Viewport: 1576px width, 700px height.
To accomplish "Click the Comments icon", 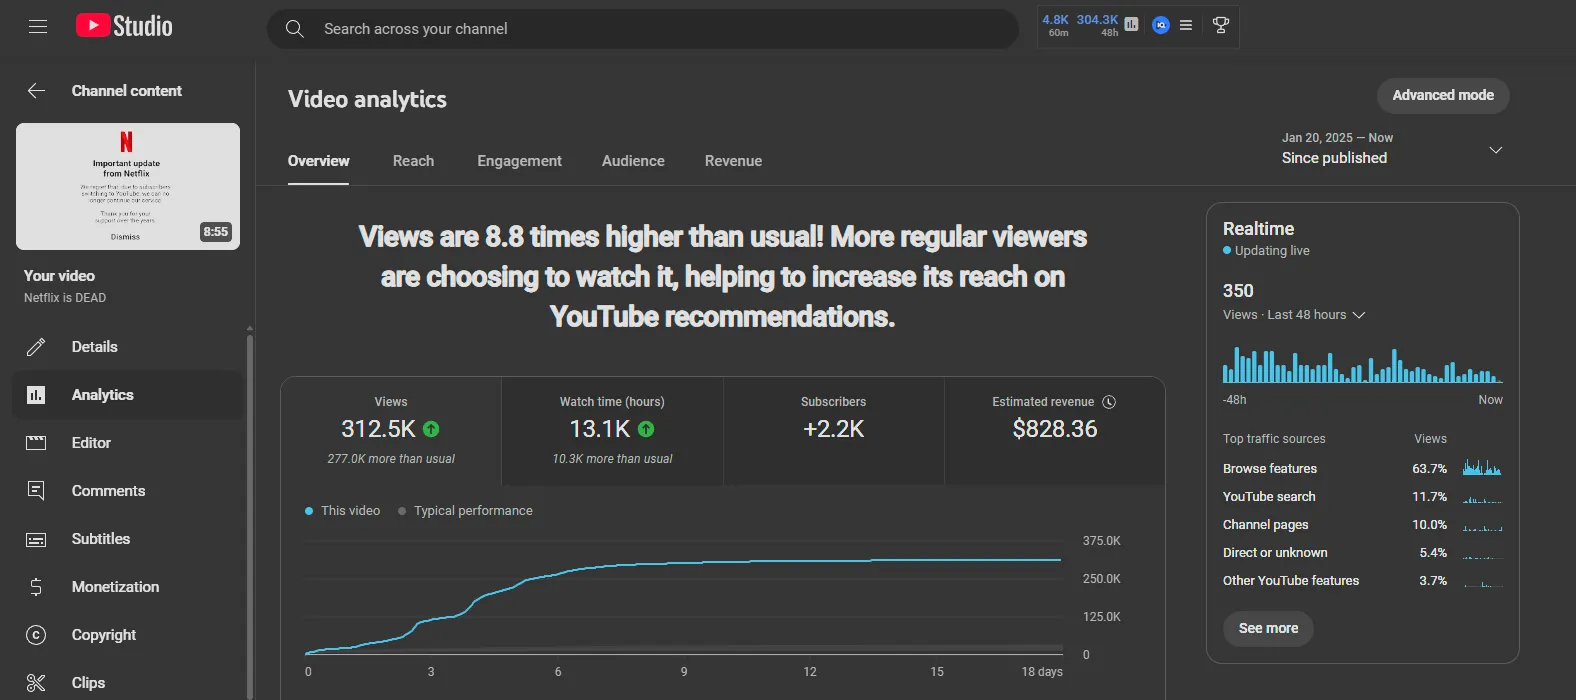I will 36,491.
